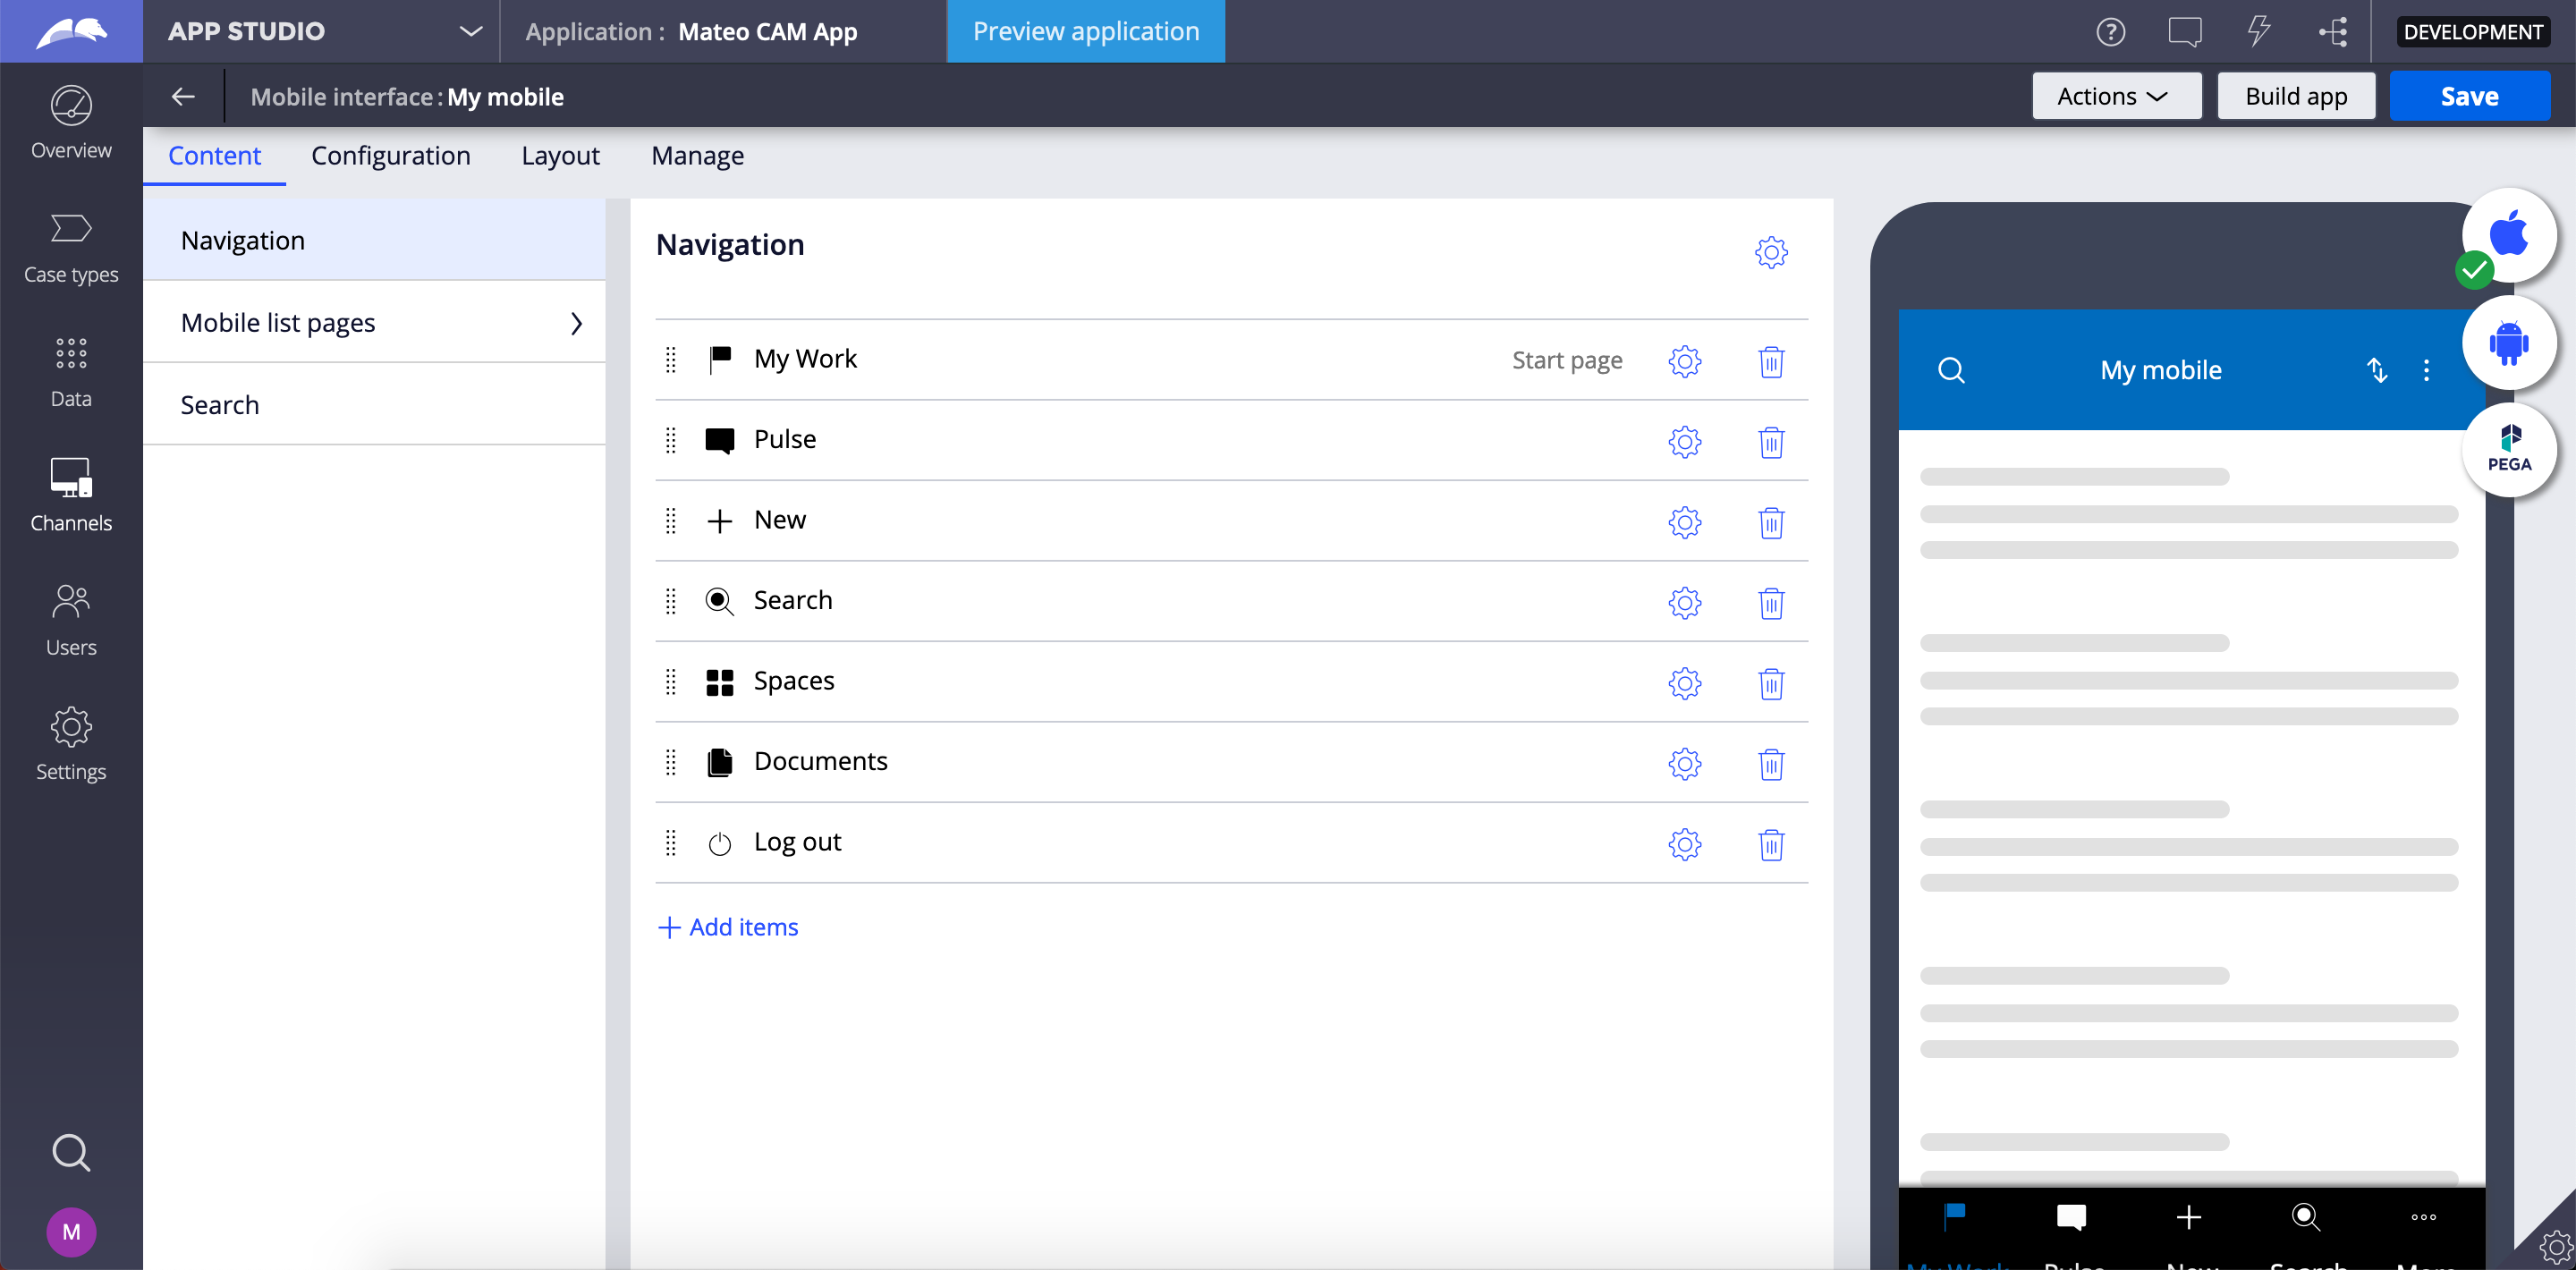
Task: Open configuration gear for the Documents item
Action: [x=1684, y=764]
